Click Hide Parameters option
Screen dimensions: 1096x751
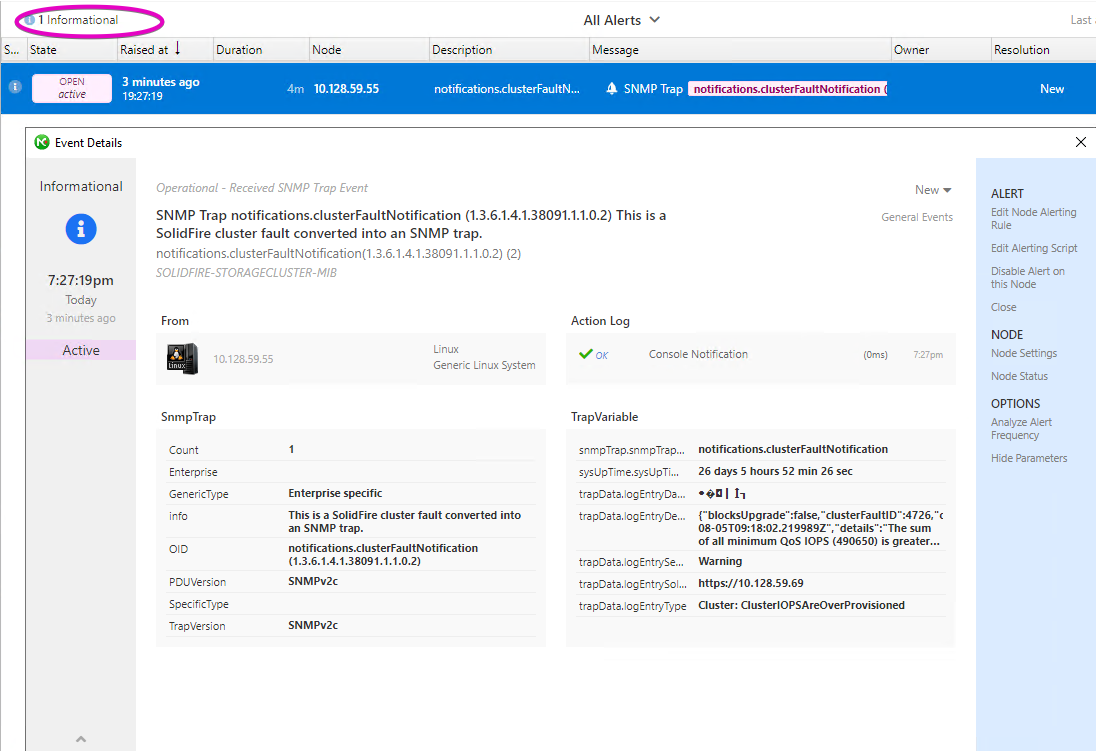(x=1029, y=458)
